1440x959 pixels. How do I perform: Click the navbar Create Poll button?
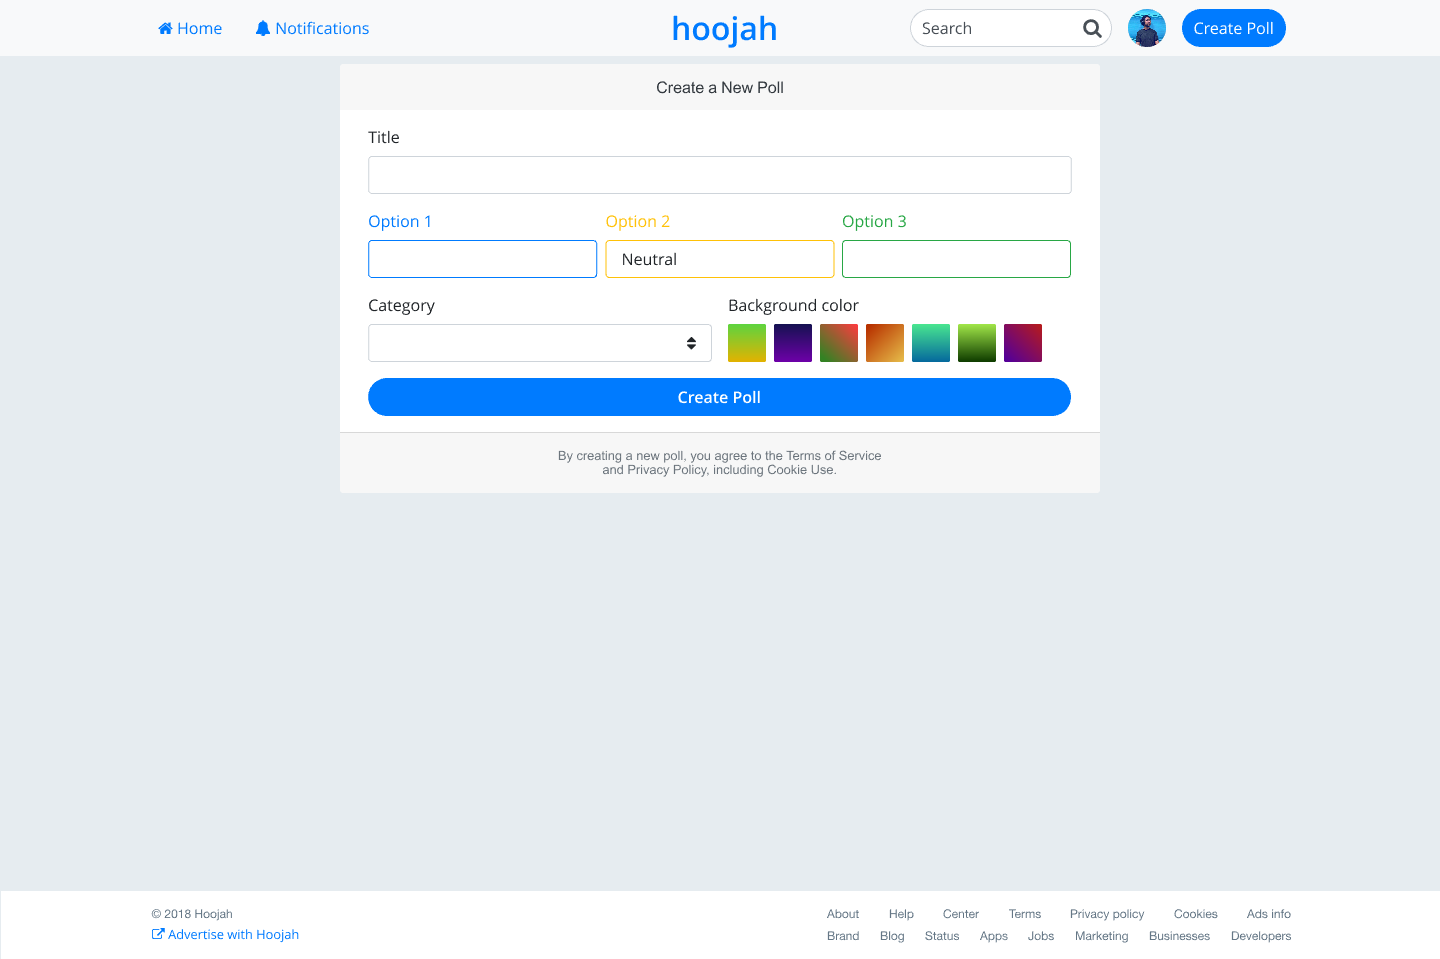point(1233,28)
